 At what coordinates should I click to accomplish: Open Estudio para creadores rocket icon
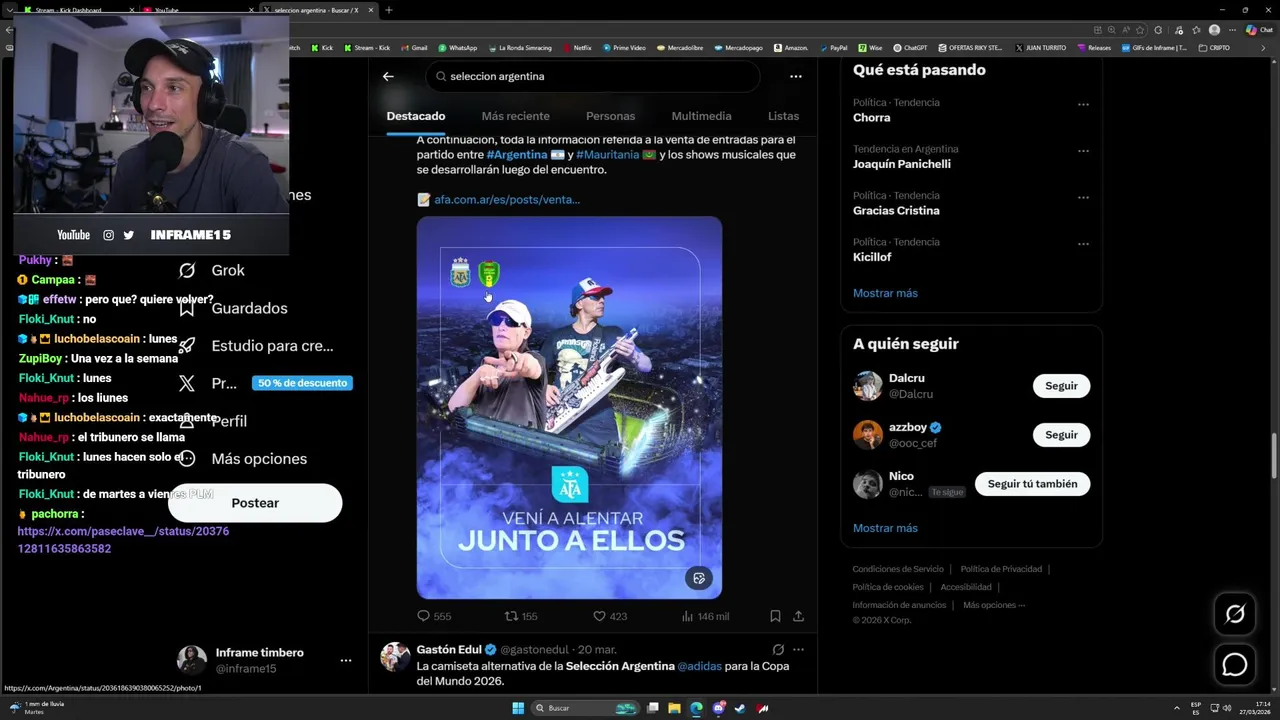tap(187, 345)
